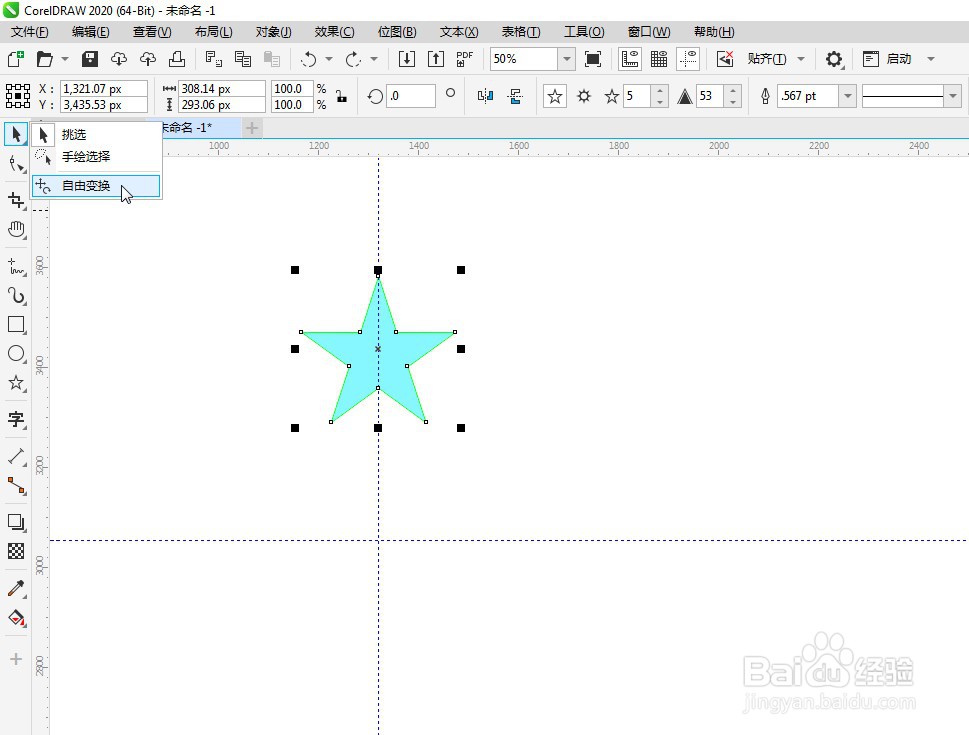969x735 pixels.
Task: Select the Transparency checkerboard tool
Action: pyautogui.click(x=16, y=551)
